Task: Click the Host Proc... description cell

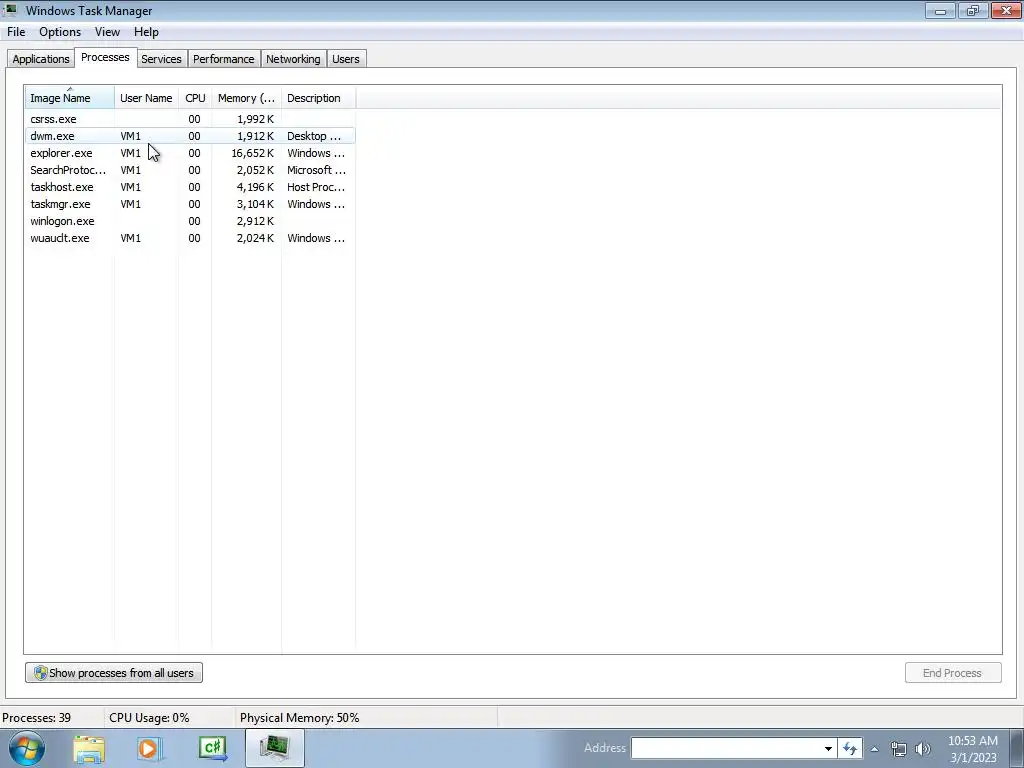Action: point(316,187)
